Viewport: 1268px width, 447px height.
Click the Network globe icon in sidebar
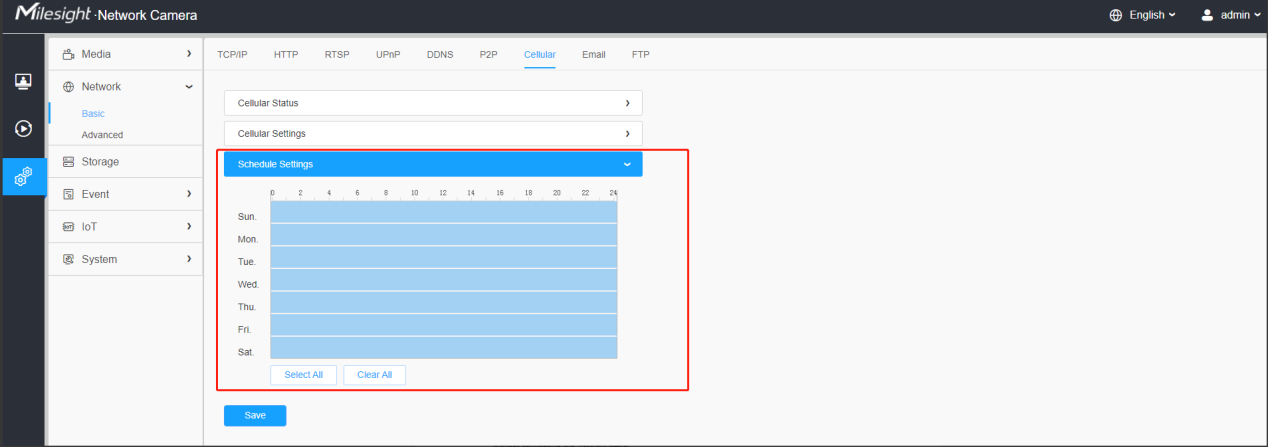69,87
